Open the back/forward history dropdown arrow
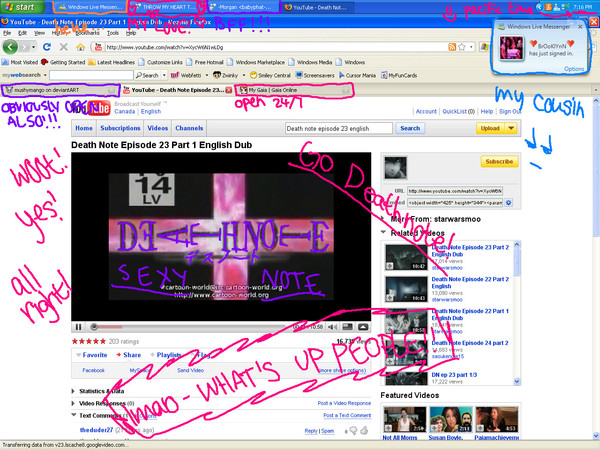This screenshot has height=450, width=600. tap(34, 47)
